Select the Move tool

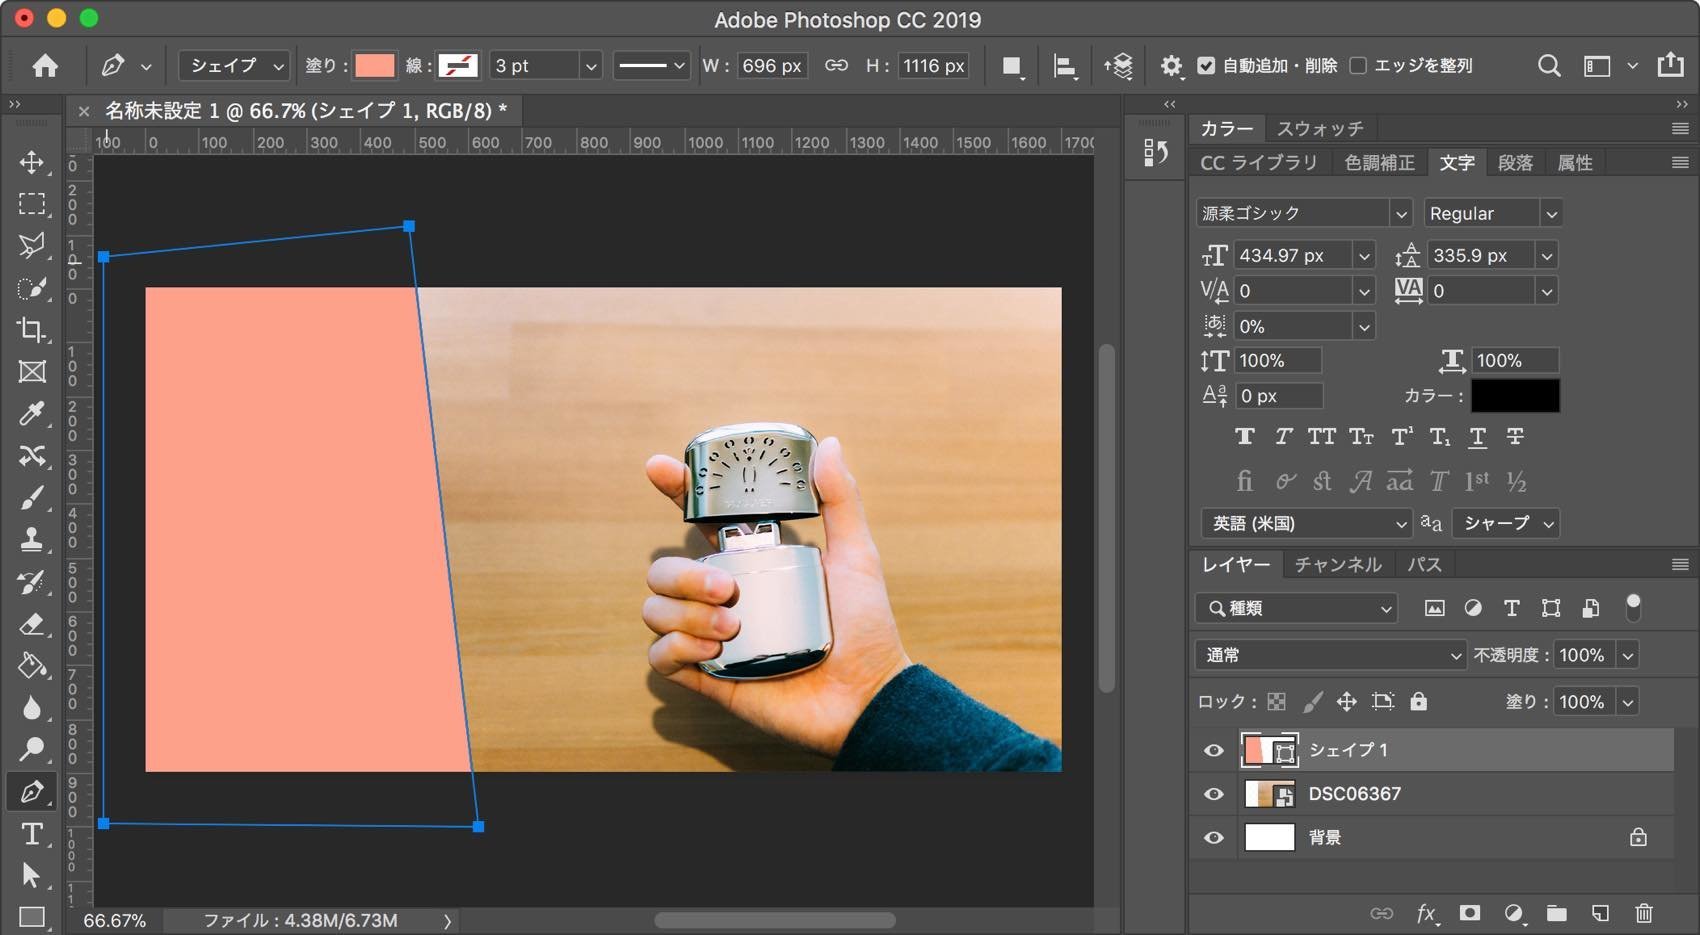click(x=32, y=162)
